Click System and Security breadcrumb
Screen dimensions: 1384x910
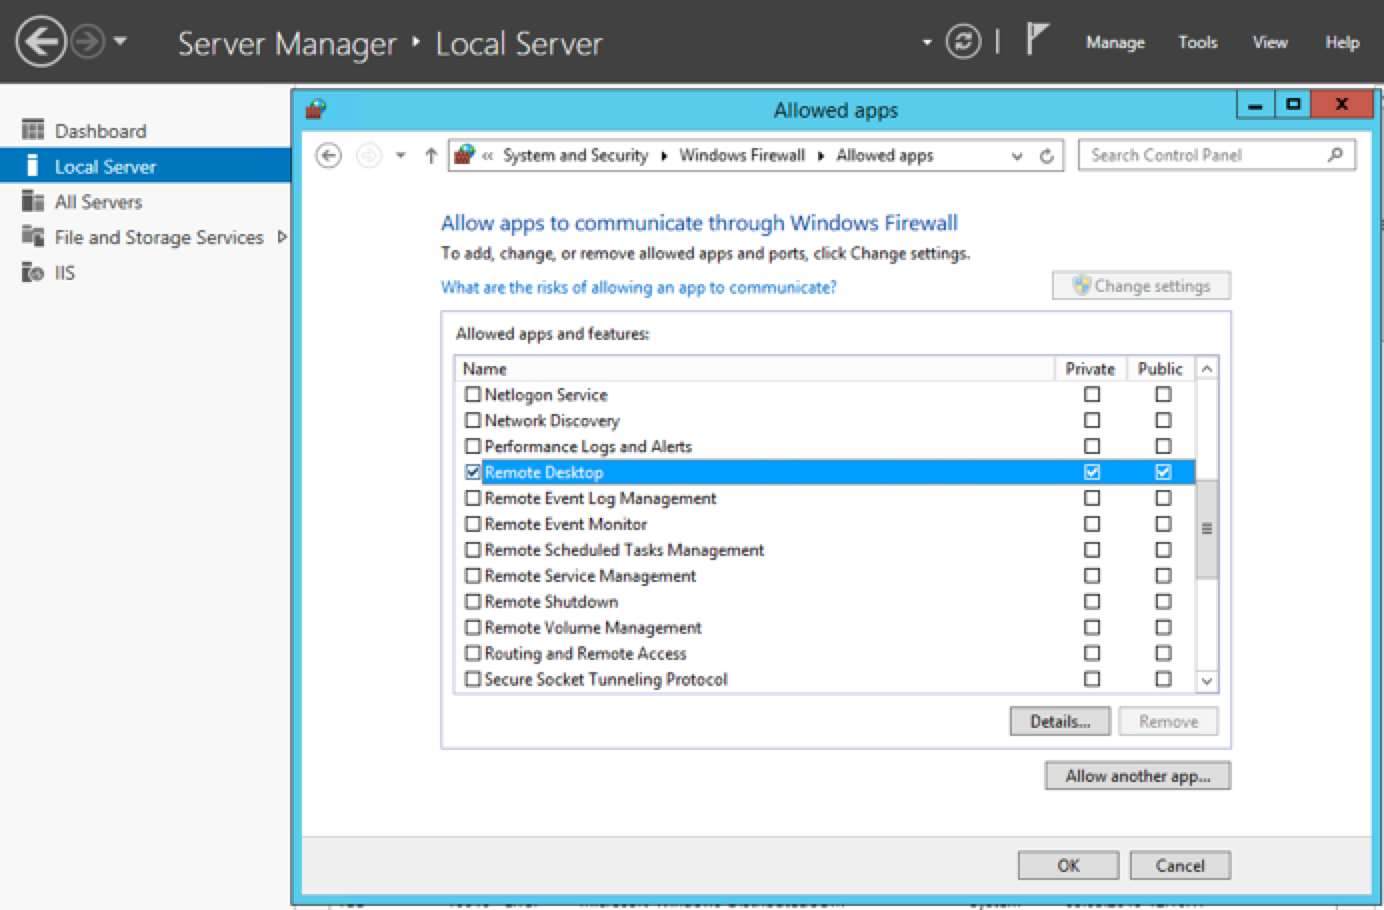click(575, 155)
